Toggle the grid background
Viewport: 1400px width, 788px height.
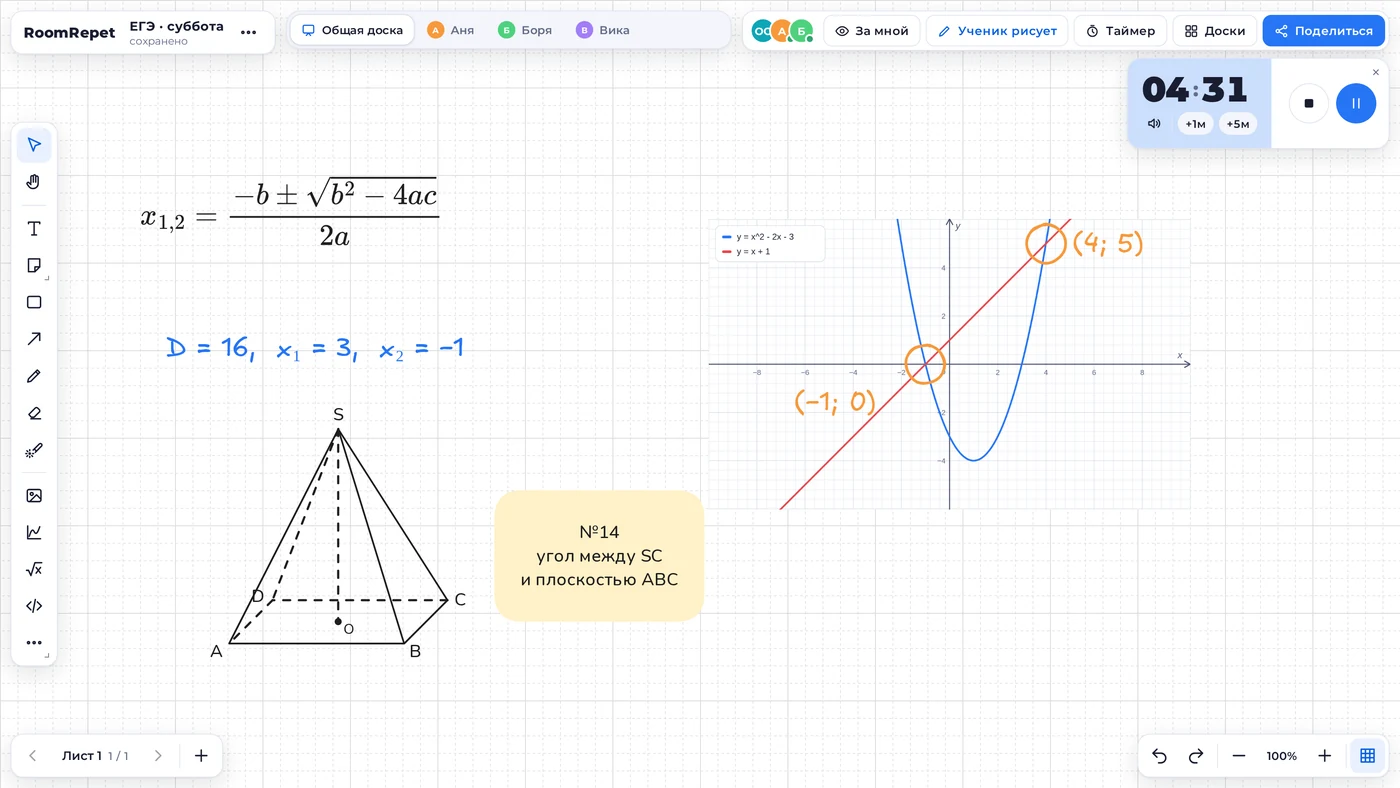pos(1368,756)
